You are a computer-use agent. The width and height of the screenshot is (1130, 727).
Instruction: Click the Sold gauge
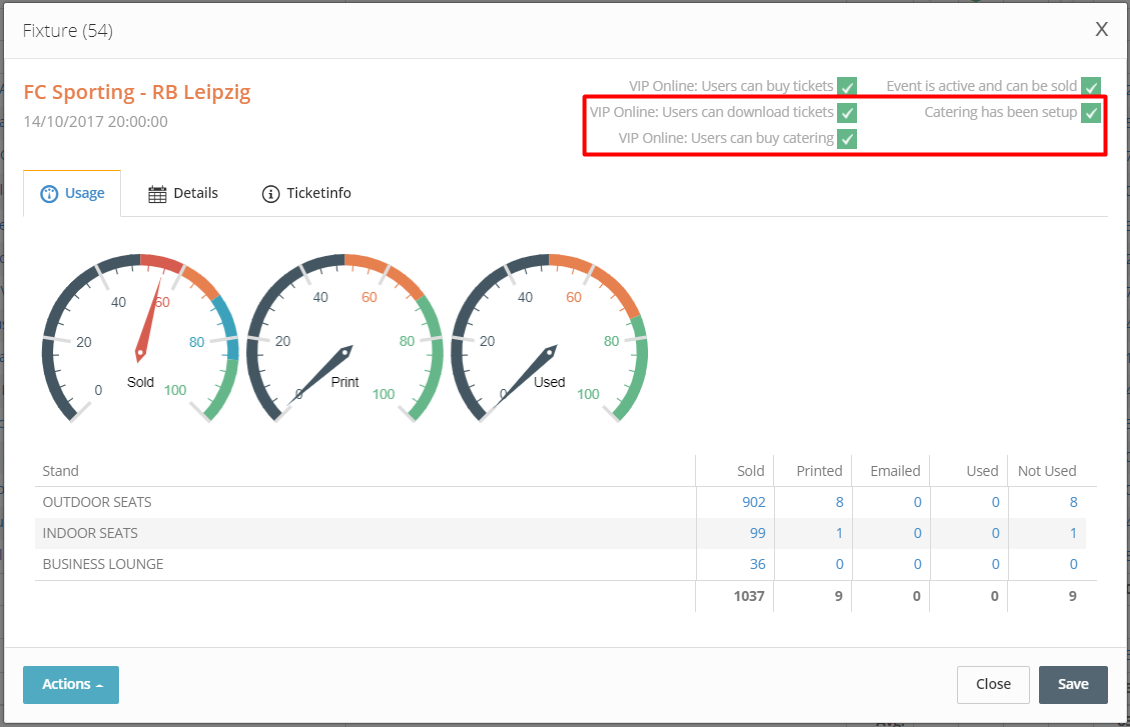tap(140, 337)
